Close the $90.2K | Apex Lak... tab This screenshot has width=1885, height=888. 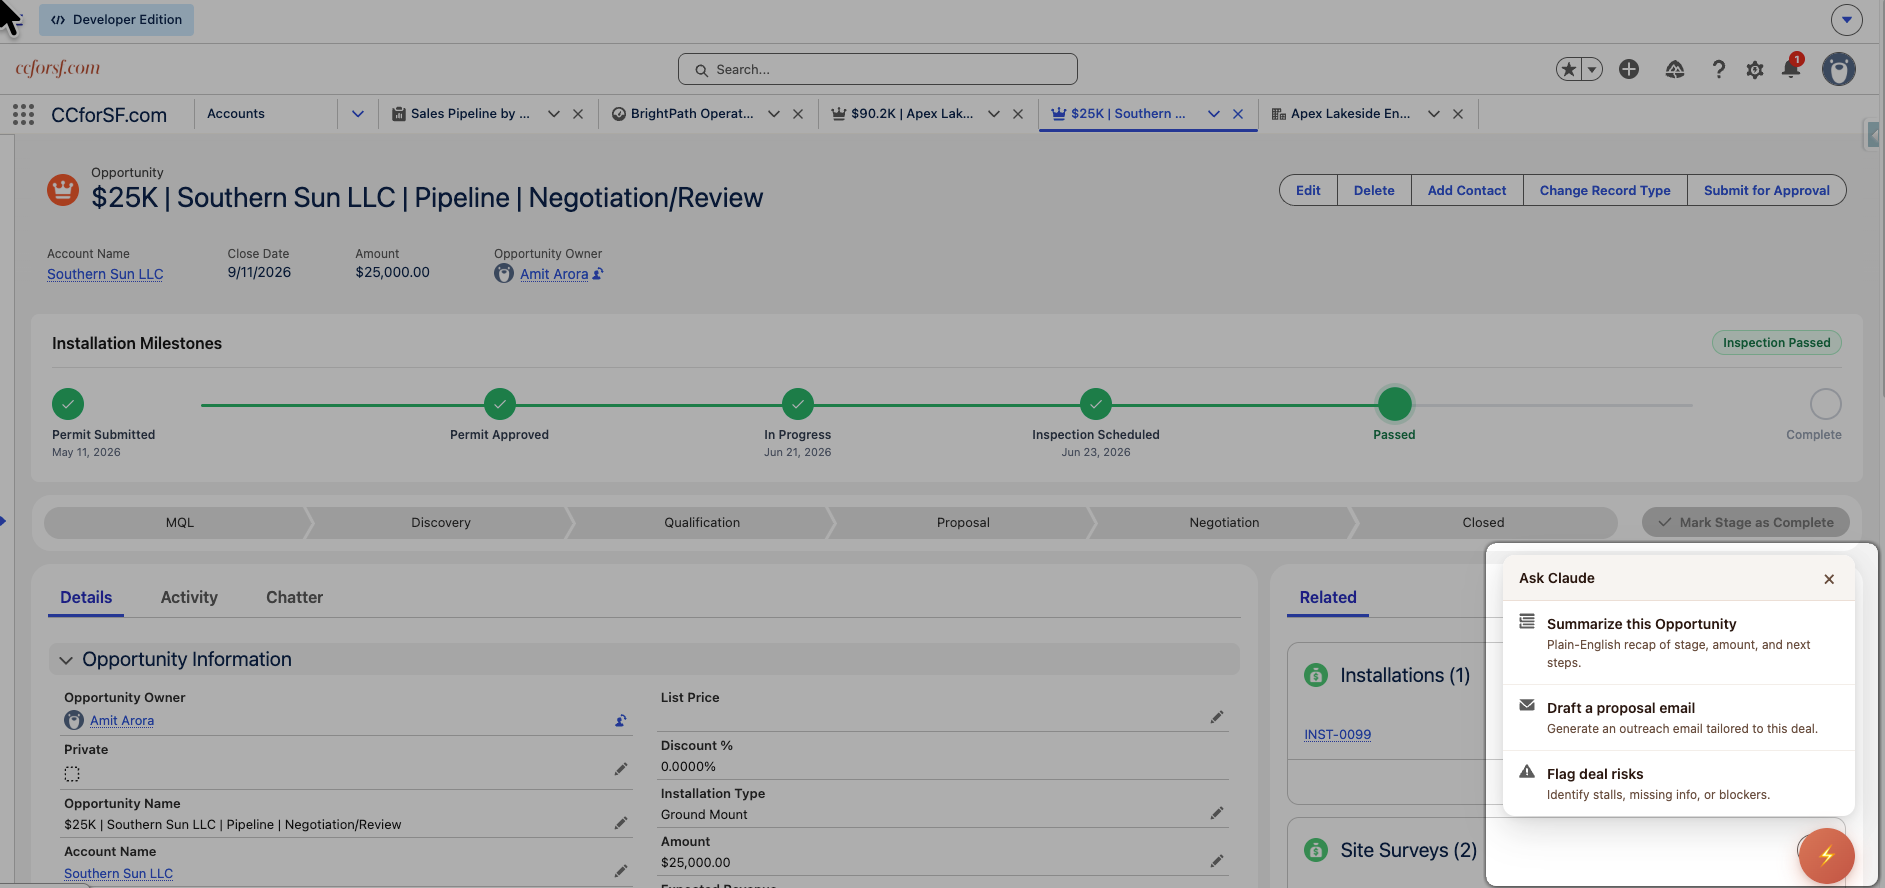click(x=1018, y=114)
